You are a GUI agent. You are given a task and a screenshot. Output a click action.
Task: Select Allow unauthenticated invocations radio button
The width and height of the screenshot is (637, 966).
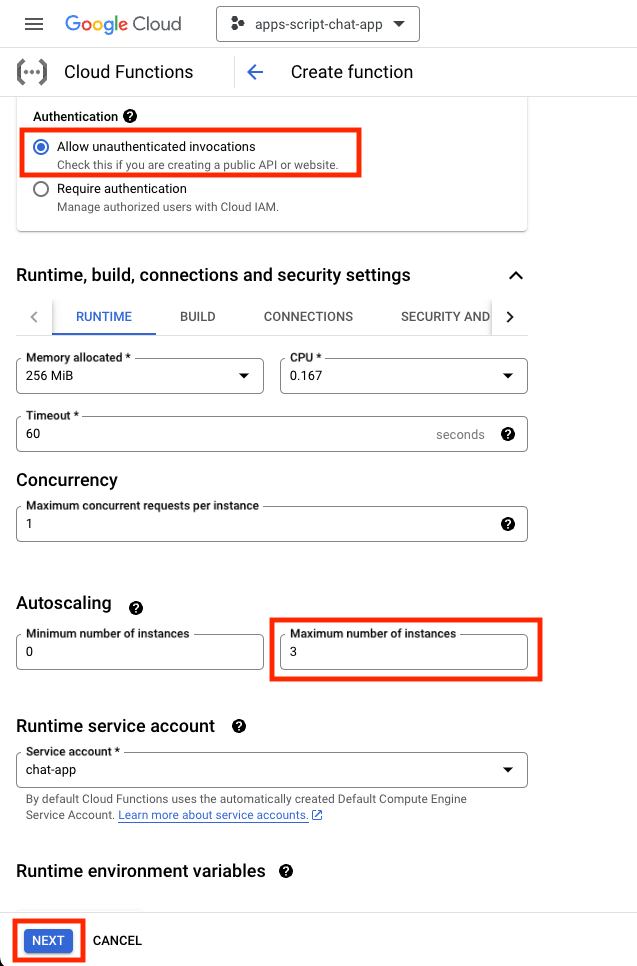click(41, 147)
